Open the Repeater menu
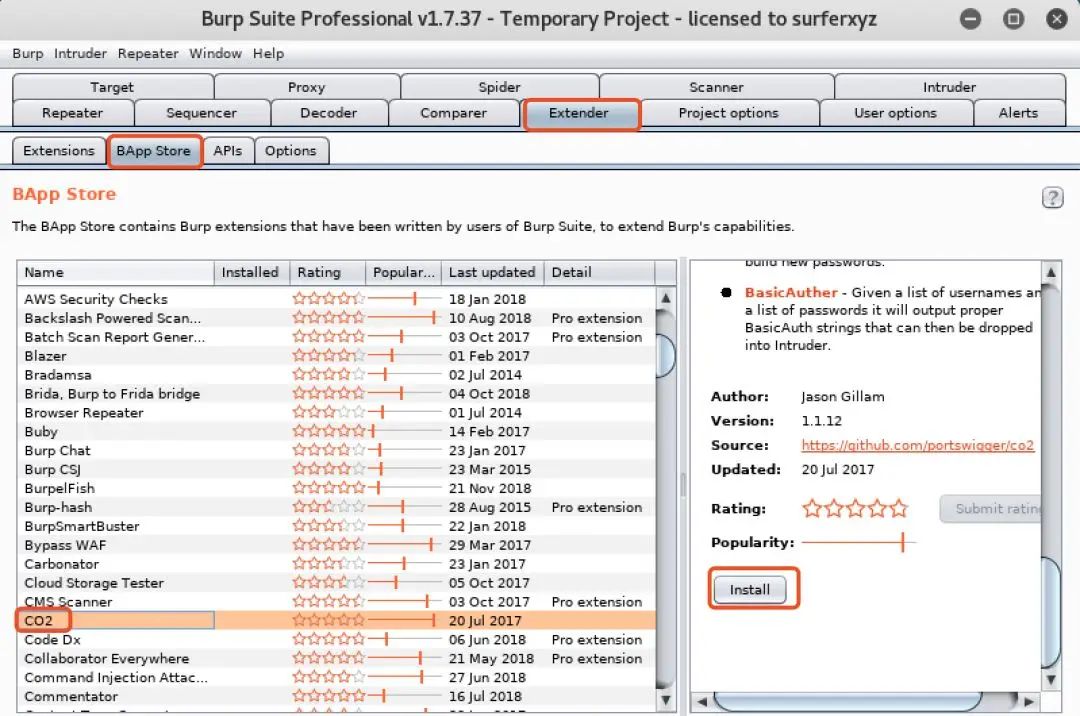 (x=148, y=54)
